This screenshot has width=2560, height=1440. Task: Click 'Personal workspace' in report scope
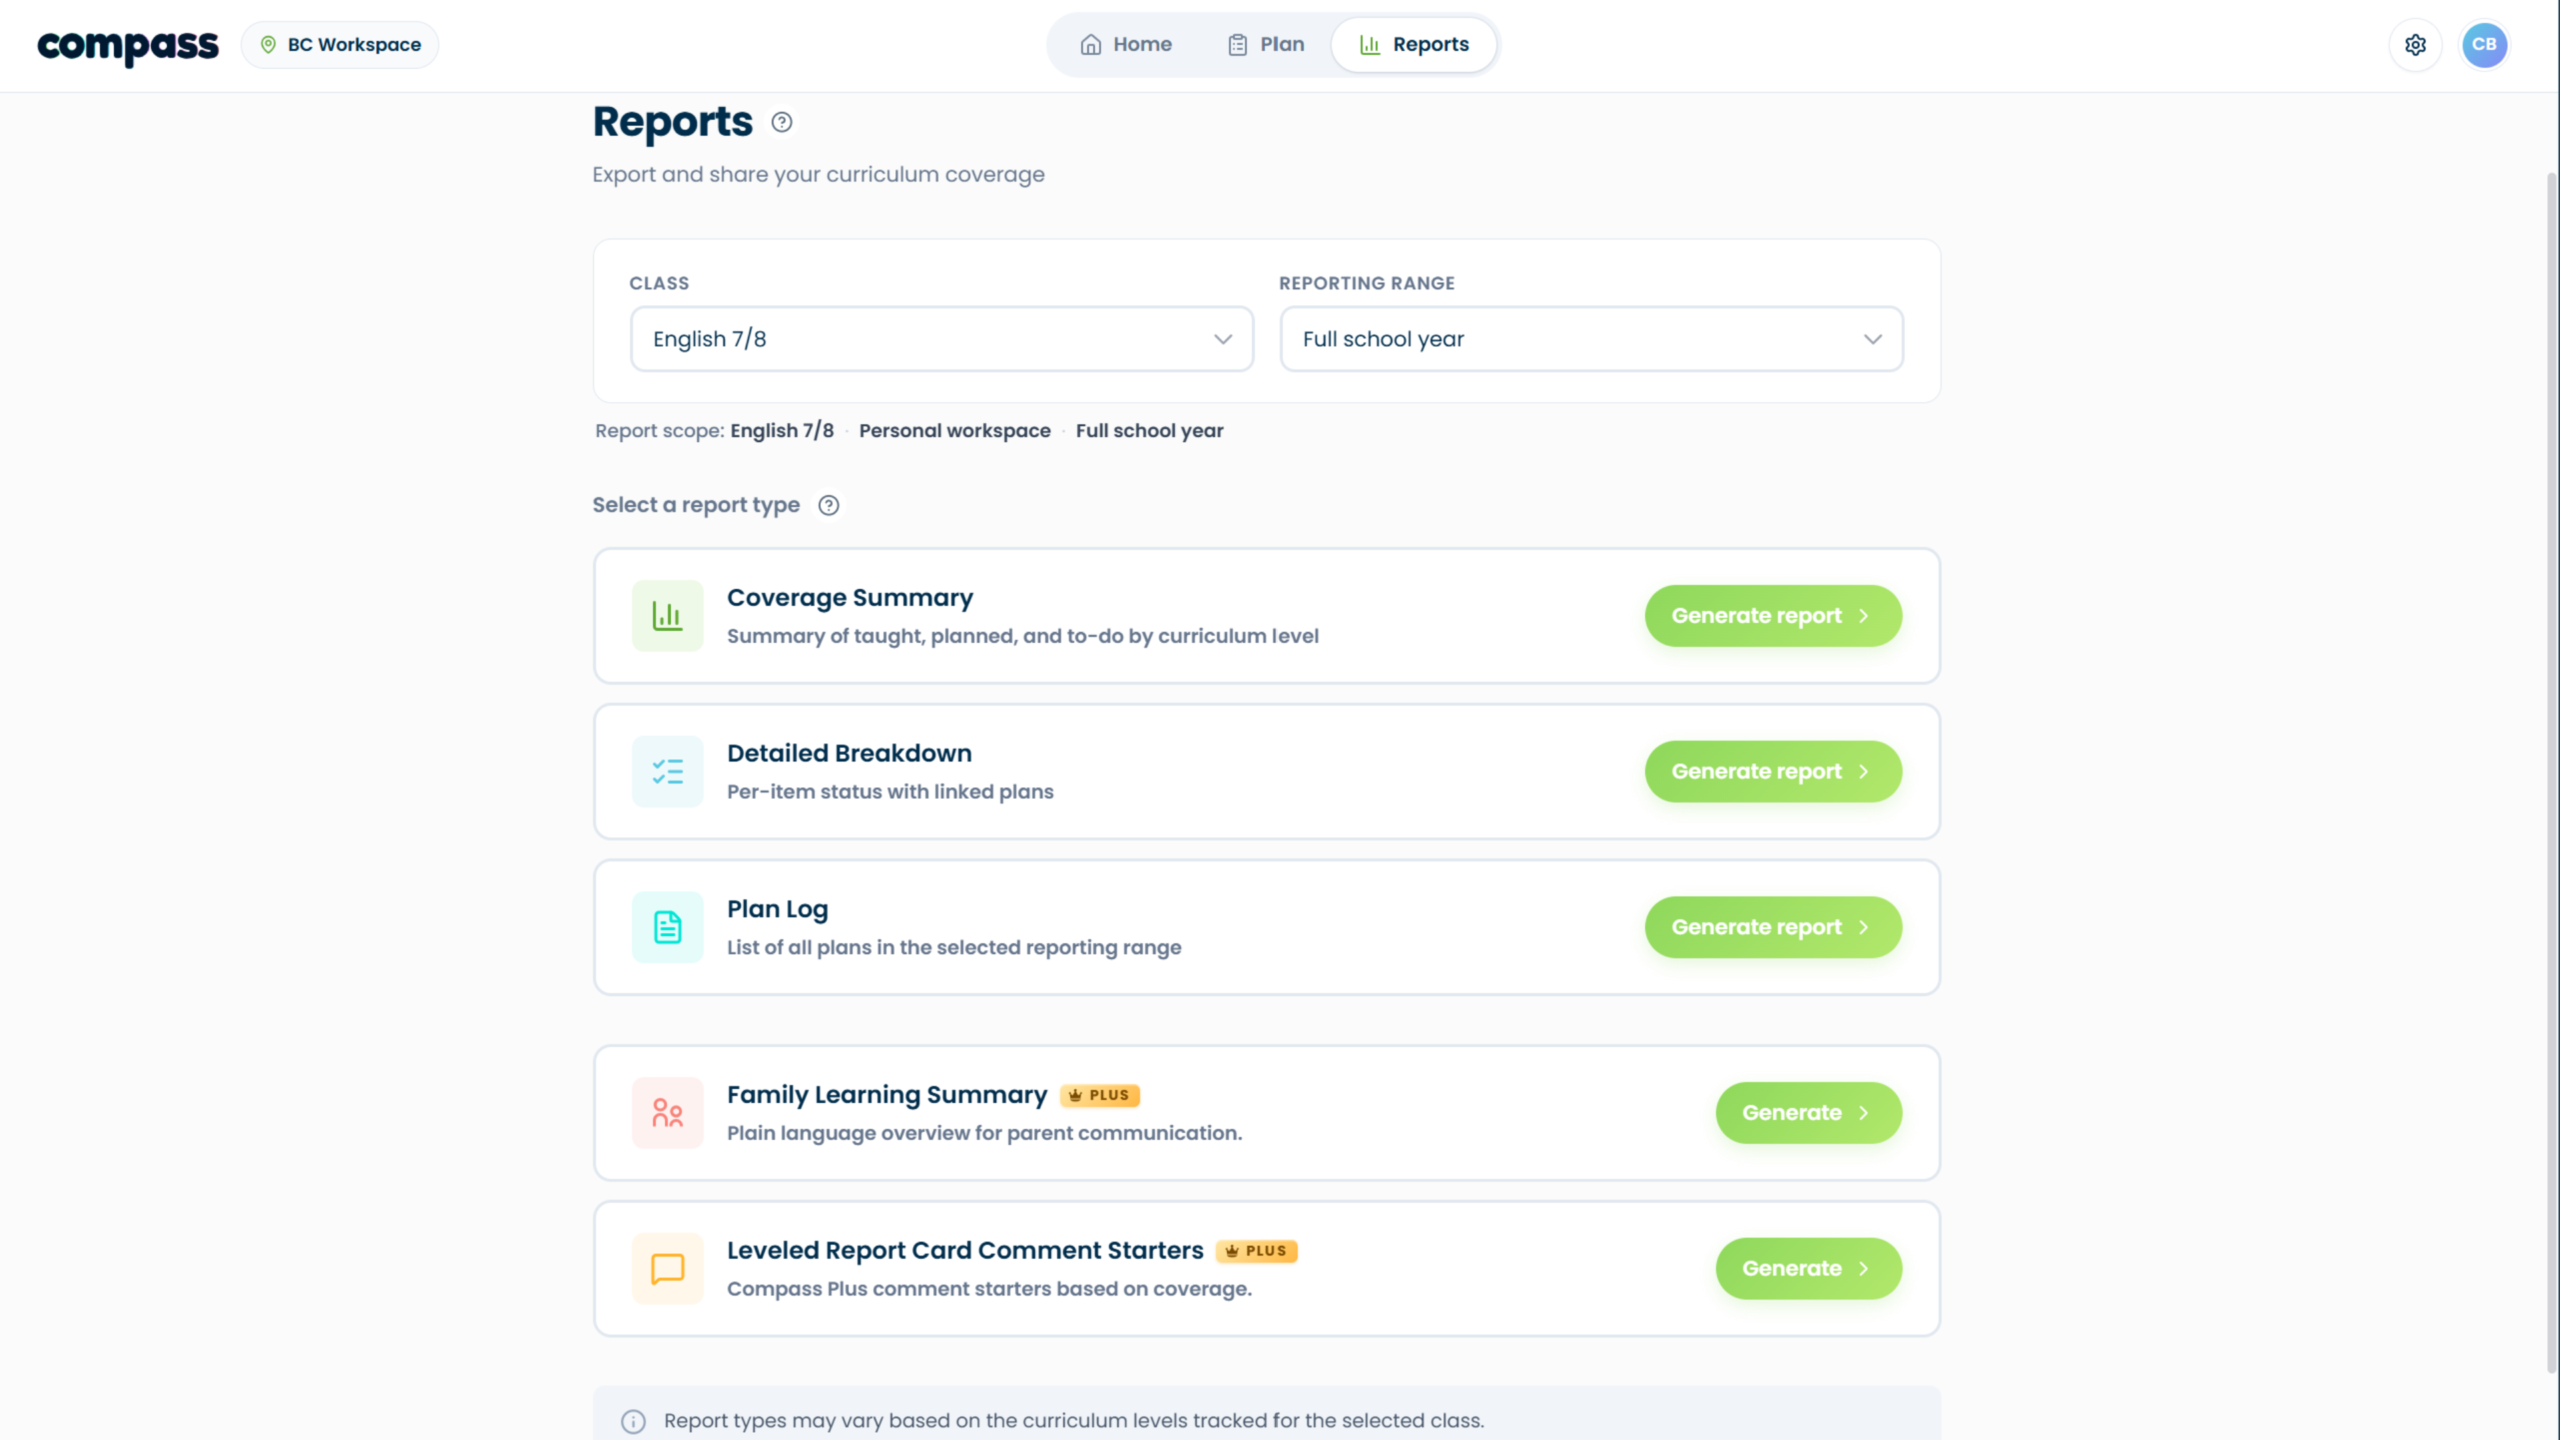(954, 431)
